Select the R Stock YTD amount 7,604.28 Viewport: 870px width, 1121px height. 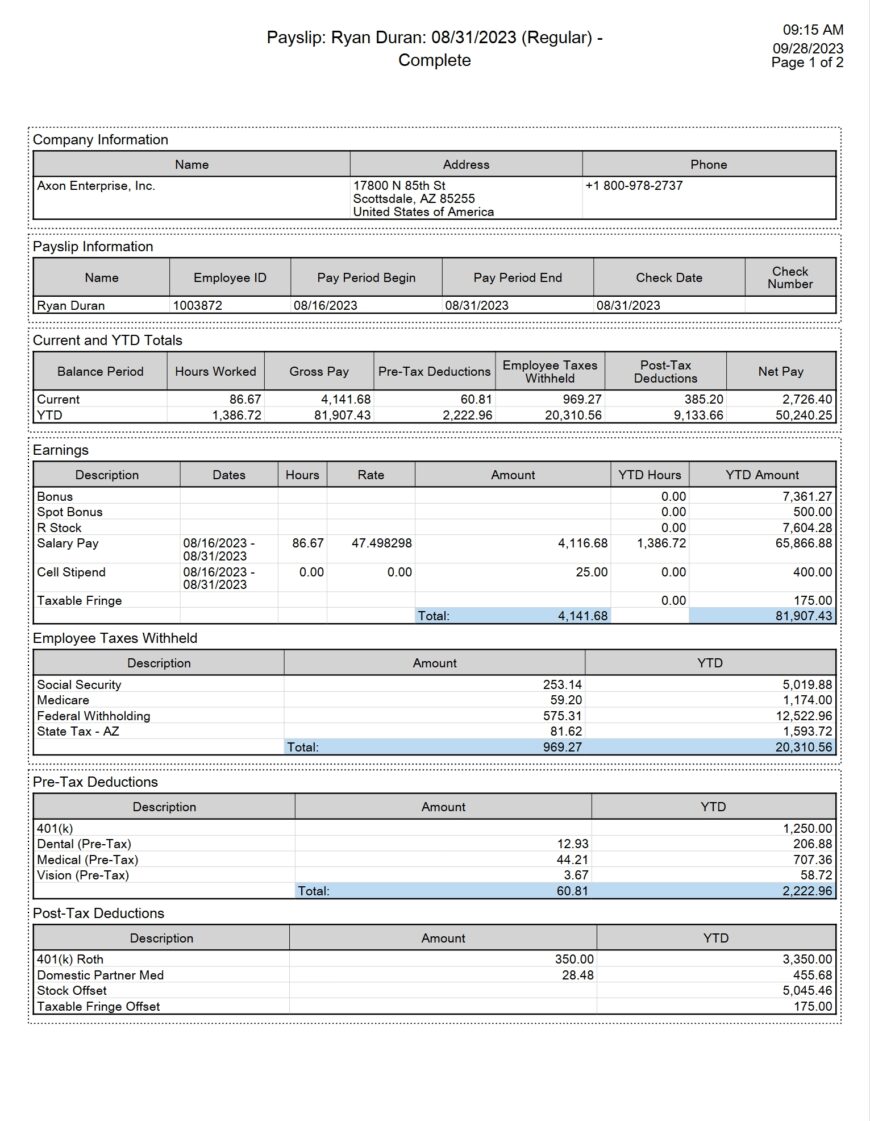[807, 528]
